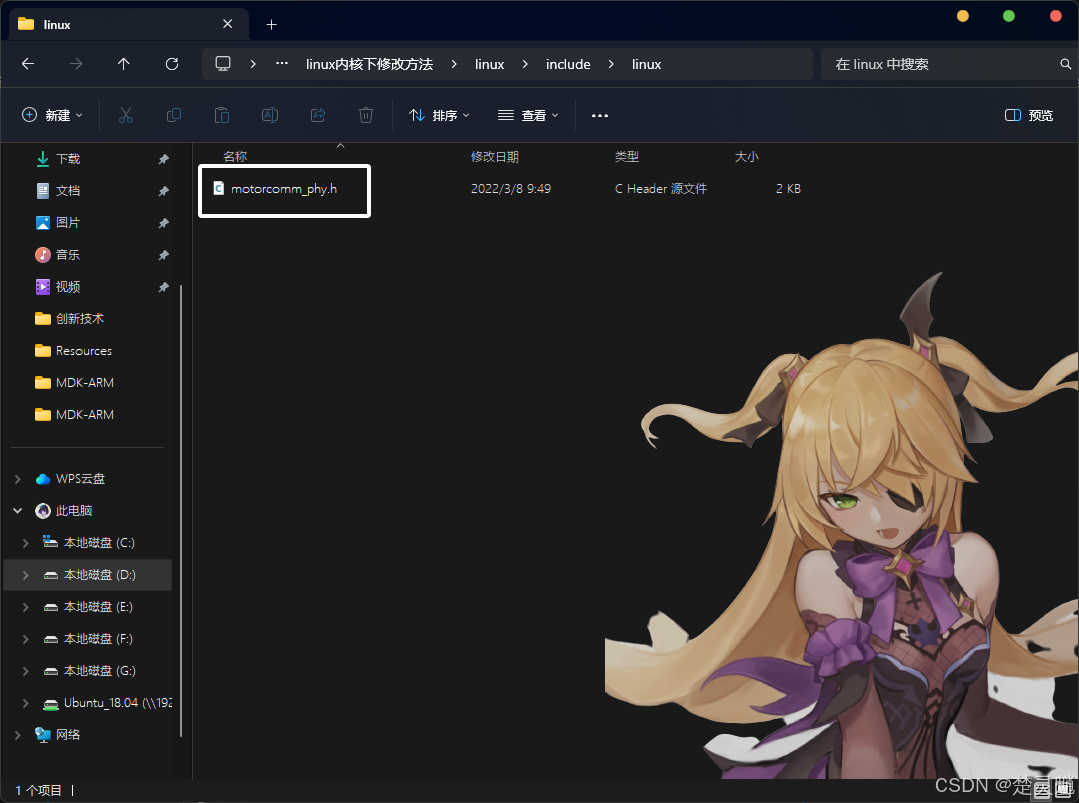Unpin 下载 using its pin icon
This screenshot has width=1079, height=803.
tap(164, 159)
